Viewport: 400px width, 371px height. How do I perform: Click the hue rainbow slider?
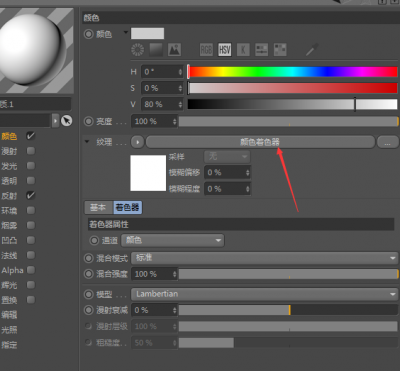(293, 72)
